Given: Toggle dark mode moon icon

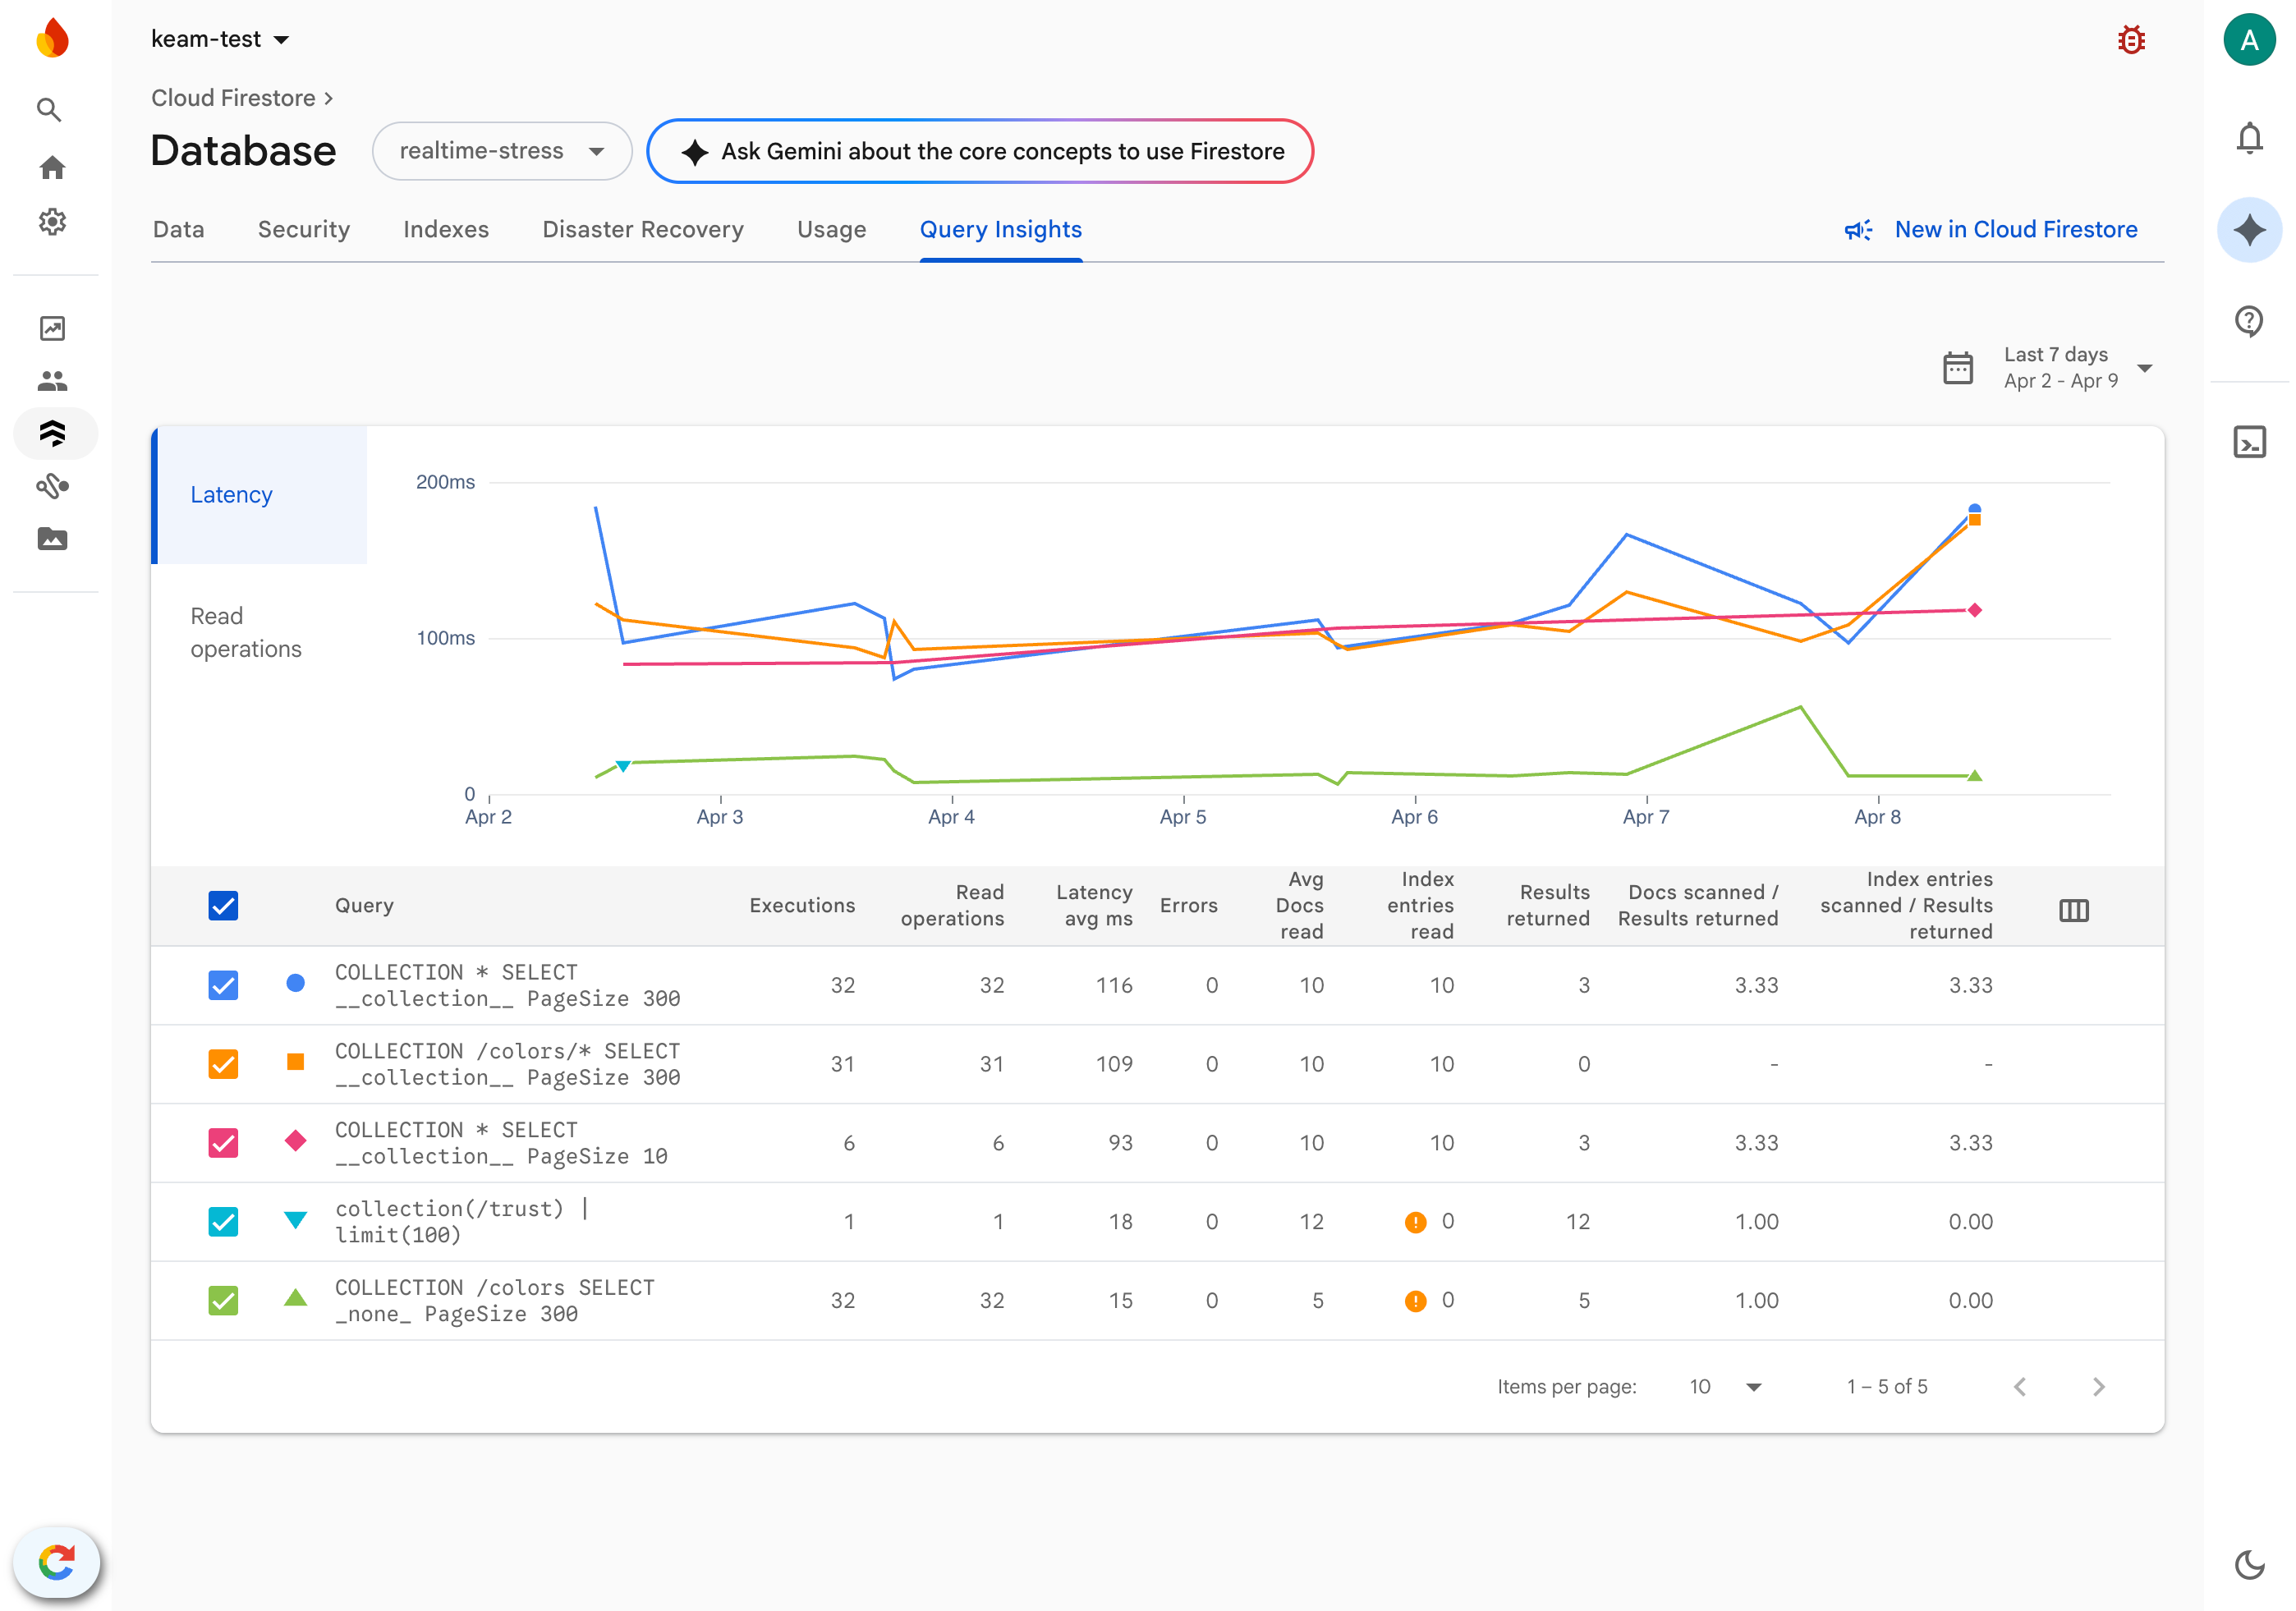Looking at the screenshot, I should pyautogui.click(x=2249, y=1564).
